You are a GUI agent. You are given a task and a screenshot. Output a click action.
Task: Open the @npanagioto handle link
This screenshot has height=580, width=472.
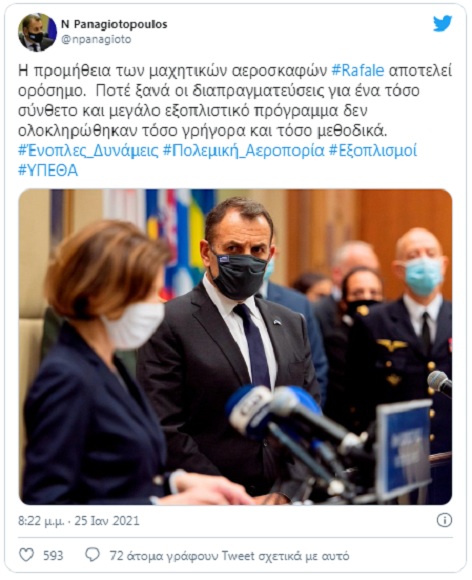96,40
